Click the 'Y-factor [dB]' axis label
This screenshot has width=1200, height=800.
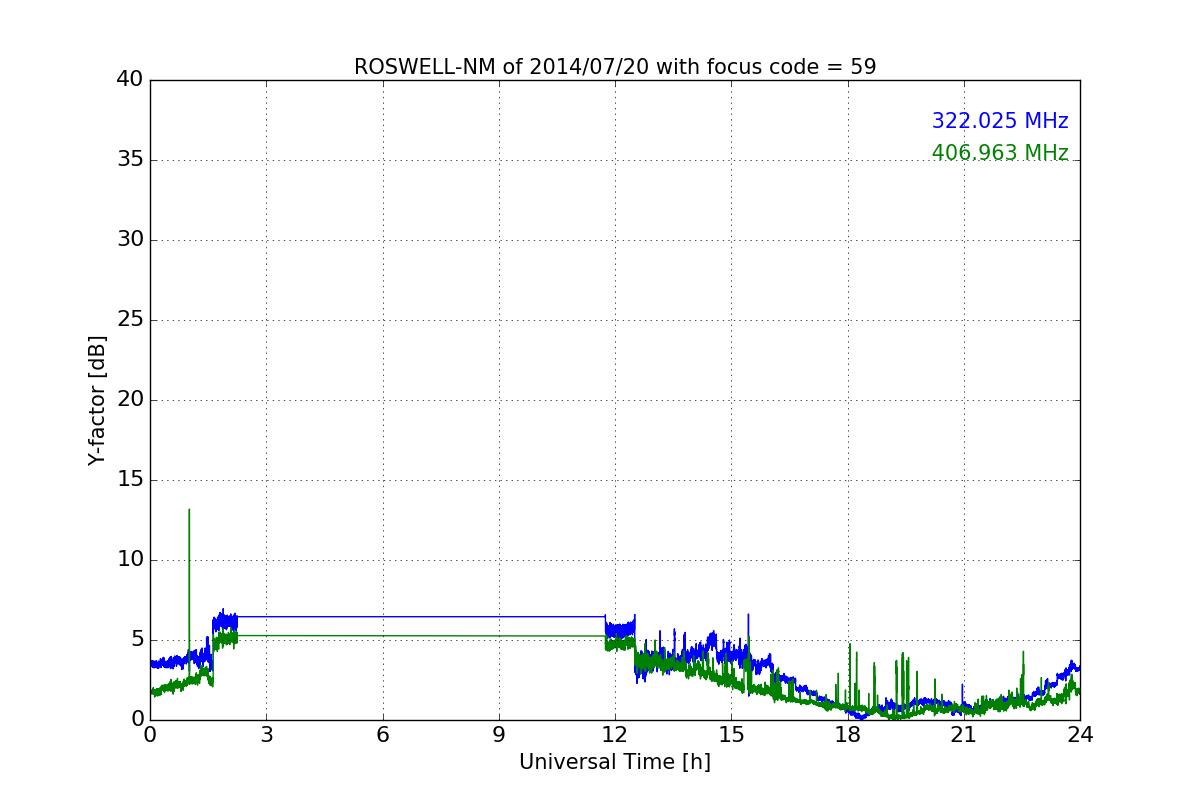click(97, 400)
